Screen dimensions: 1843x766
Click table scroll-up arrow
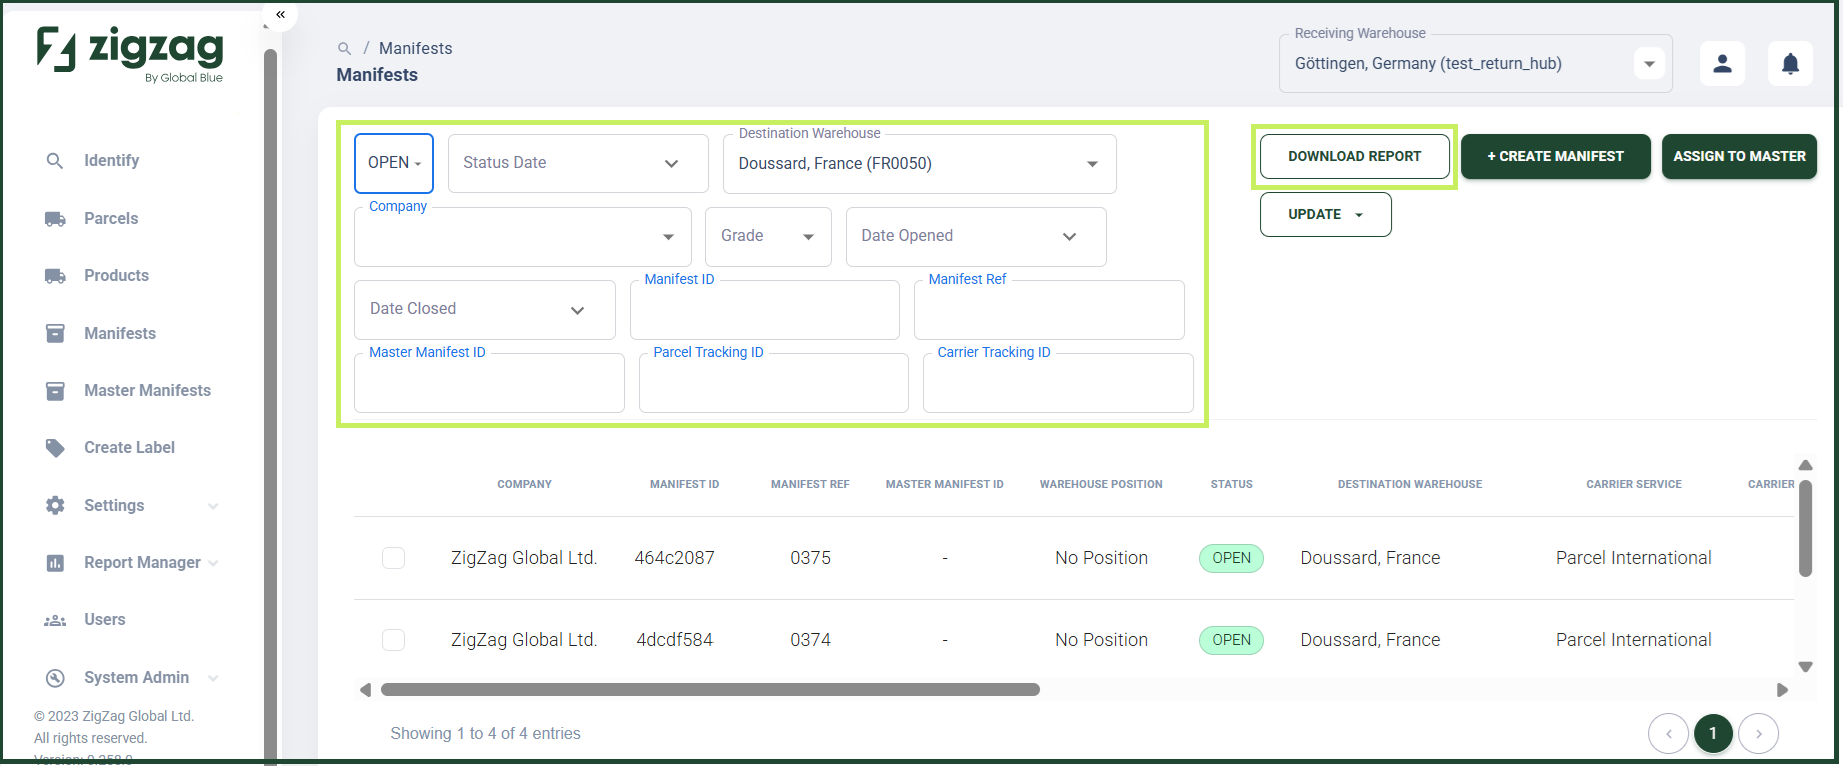[1805, 465]
